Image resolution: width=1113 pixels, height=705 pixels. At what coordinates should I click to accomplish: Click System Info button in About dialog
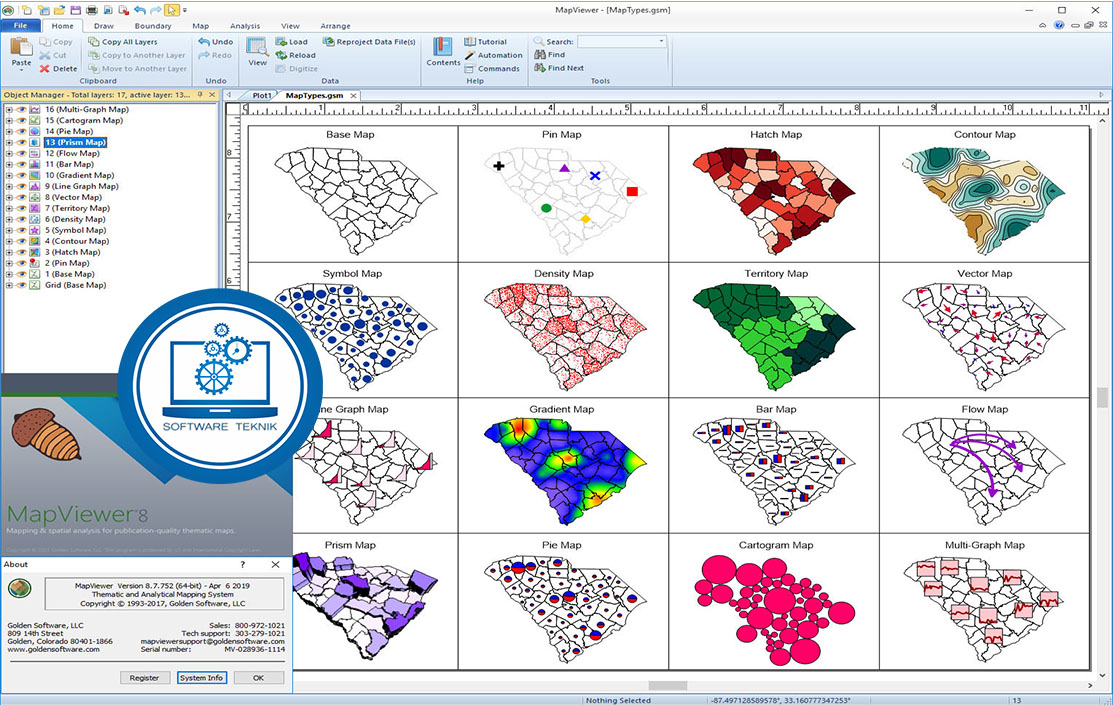tap(202, 678)
